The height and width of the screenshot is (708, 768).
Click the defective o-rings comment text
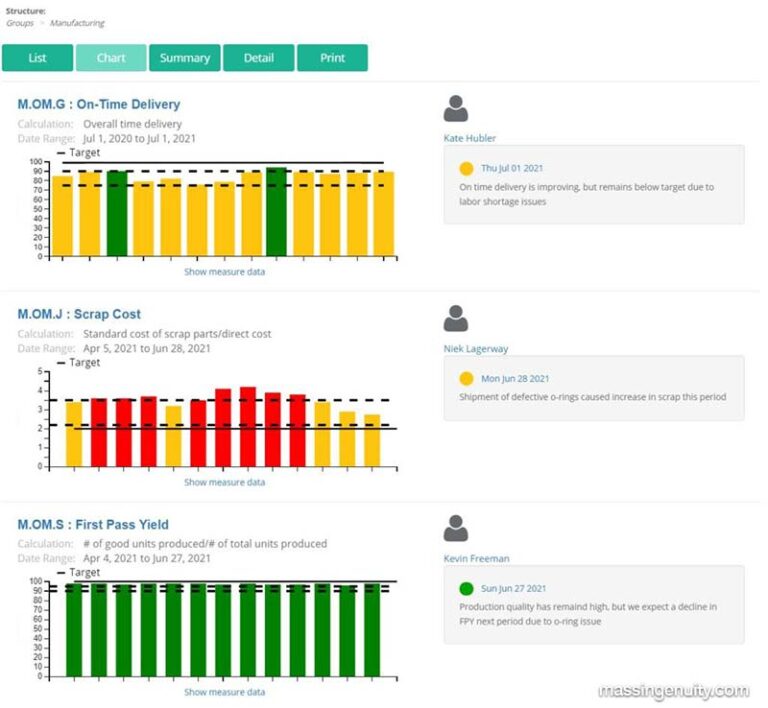tap(593, 397)
